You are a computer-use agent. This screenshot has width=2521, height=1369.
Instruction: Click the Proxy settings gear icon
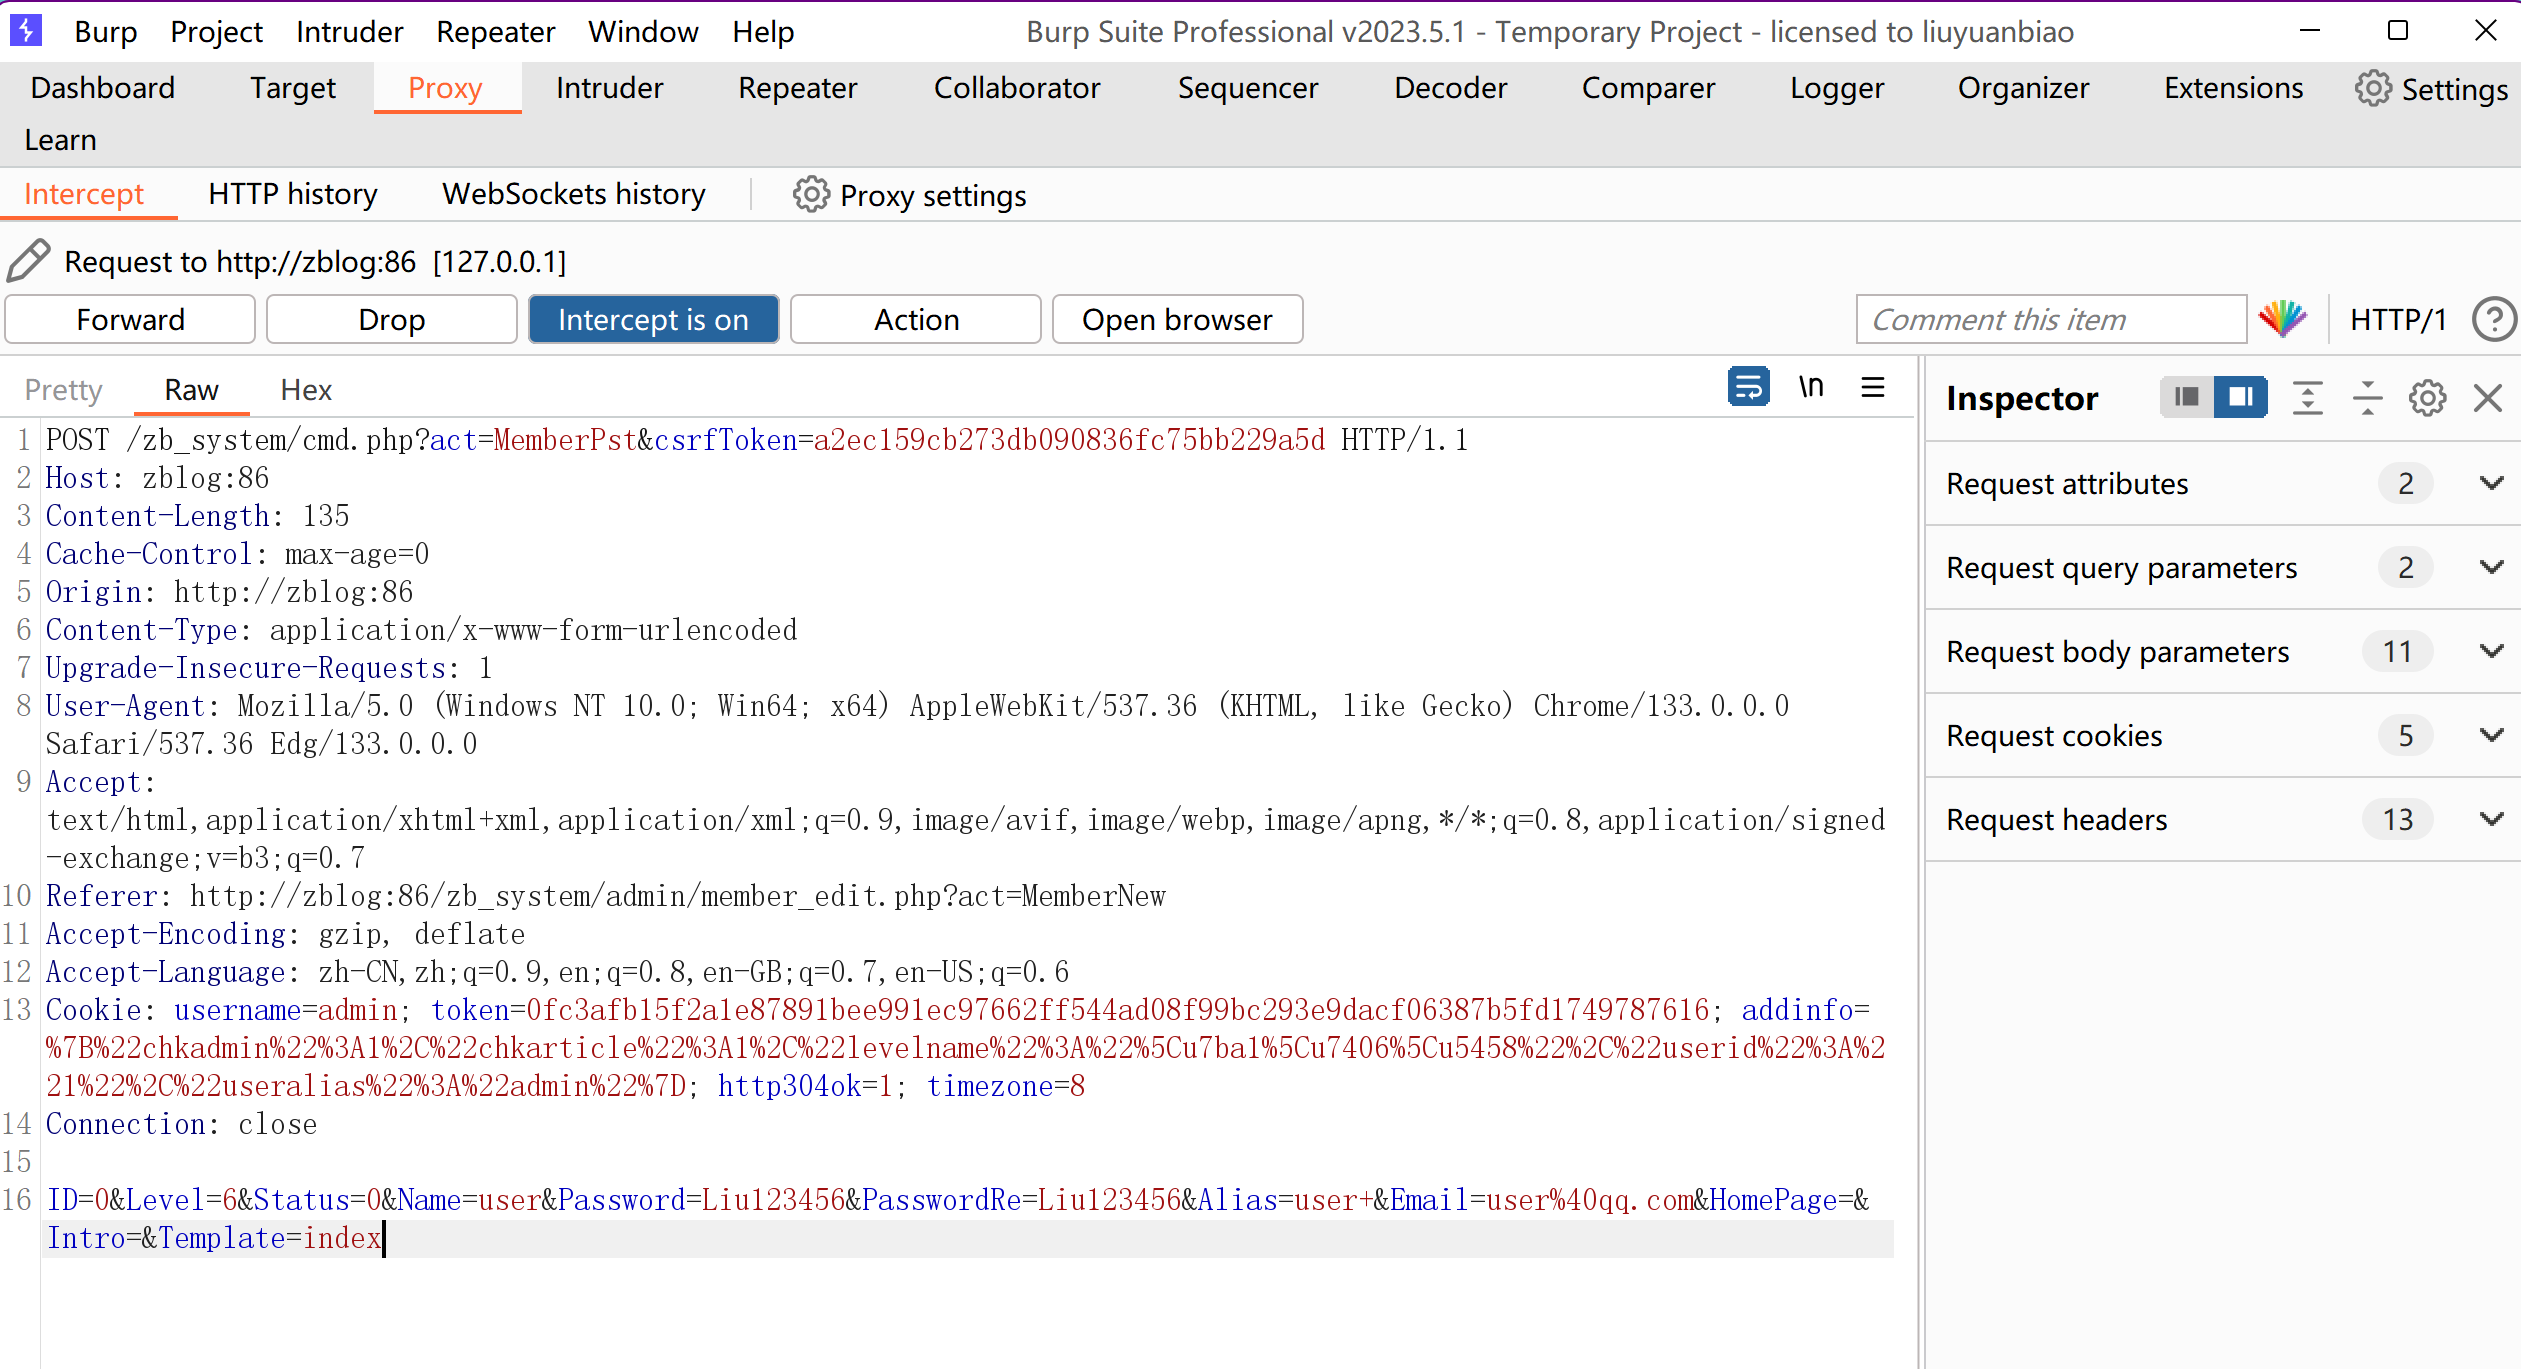coord(811,195)
